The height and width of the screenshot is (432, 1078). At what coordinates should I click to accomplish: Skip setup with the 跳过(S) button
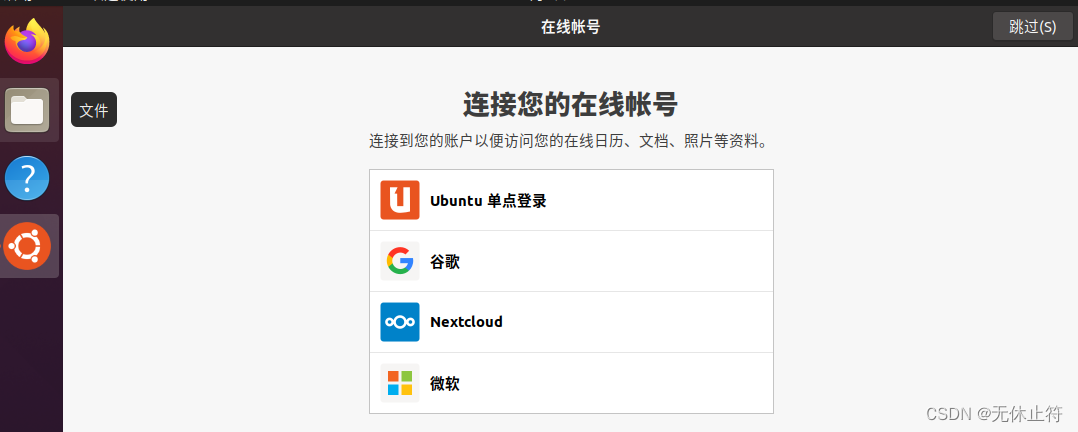coord(1033,27)
